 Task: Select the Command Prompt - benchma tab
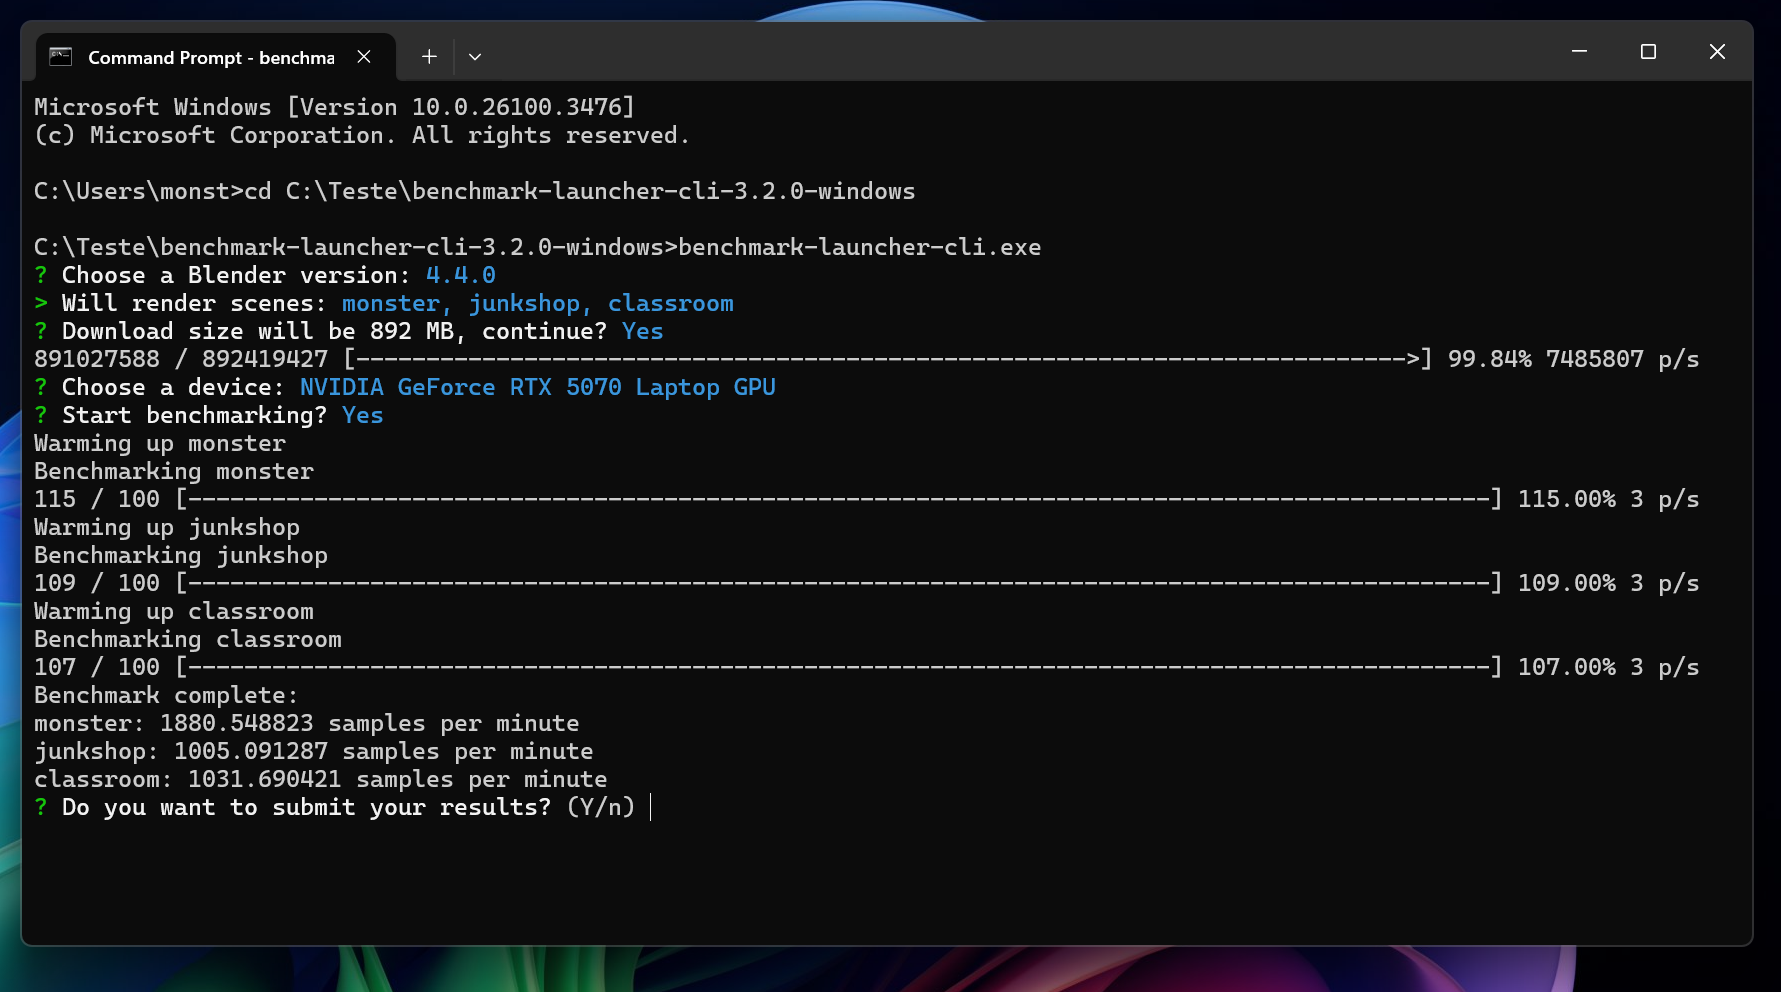216,57
